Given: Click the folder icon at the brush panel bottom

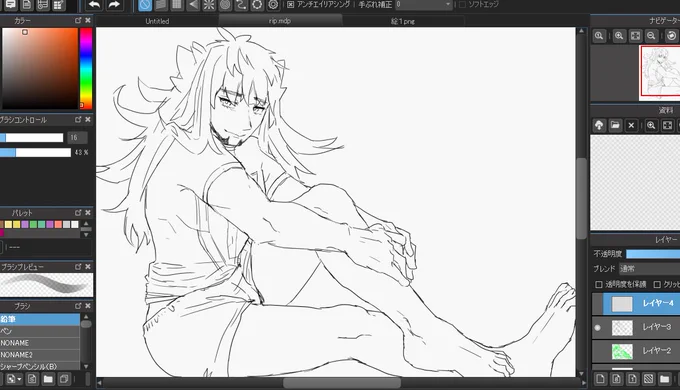Looking at the screenshot, I should coord(48,379).
